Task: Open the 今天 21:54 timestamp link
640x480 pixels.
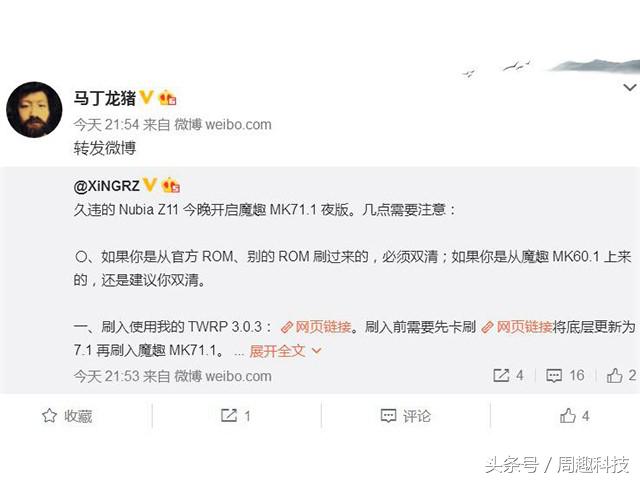Action: [x=107, y=124]
